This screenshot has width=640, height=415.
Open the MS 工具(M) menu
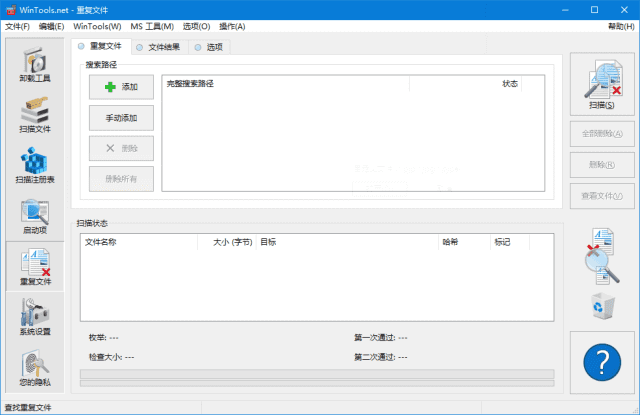(x=150, y=26)
